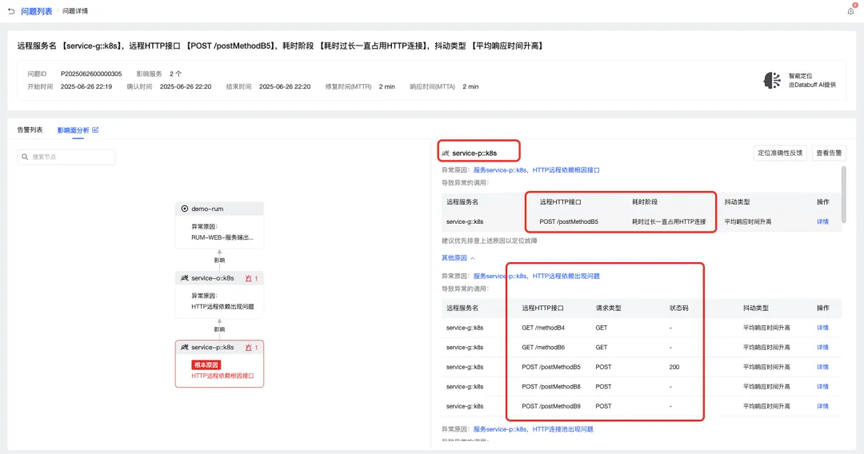This screenshot has height=454, width=864.
Task: Open the notification bell icon
Action: pyautogui.click(x=851, y=10)
